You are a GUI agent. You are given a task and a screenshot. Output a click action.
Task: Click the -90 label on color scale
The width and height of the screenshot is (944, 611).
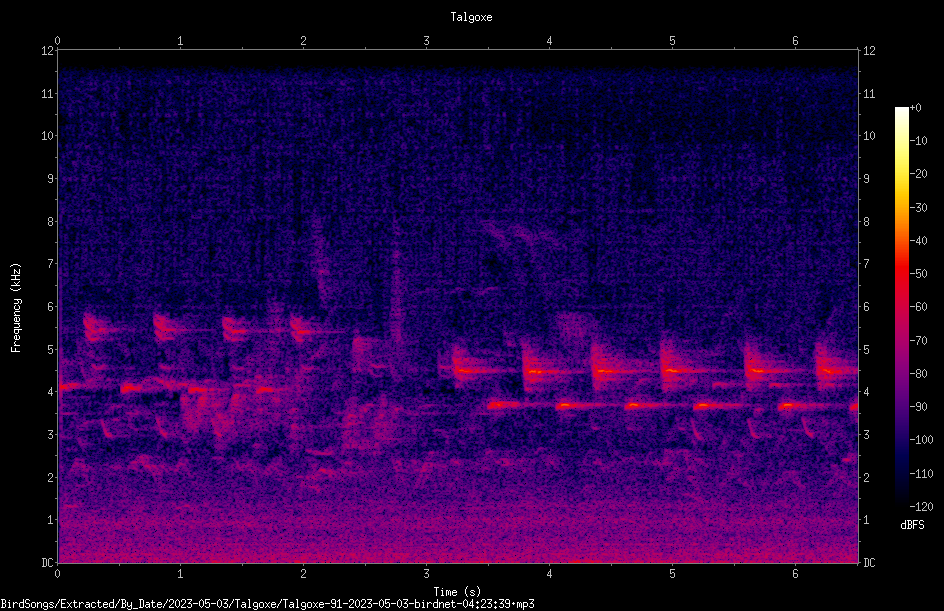coord(918,407)
